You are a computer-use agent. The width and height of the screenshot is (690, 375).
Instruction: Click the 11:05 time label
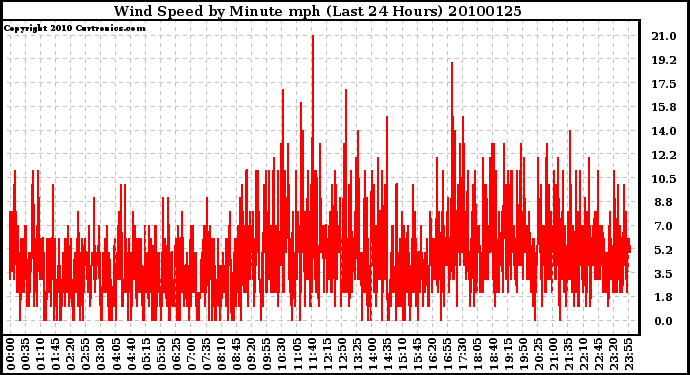297,354
